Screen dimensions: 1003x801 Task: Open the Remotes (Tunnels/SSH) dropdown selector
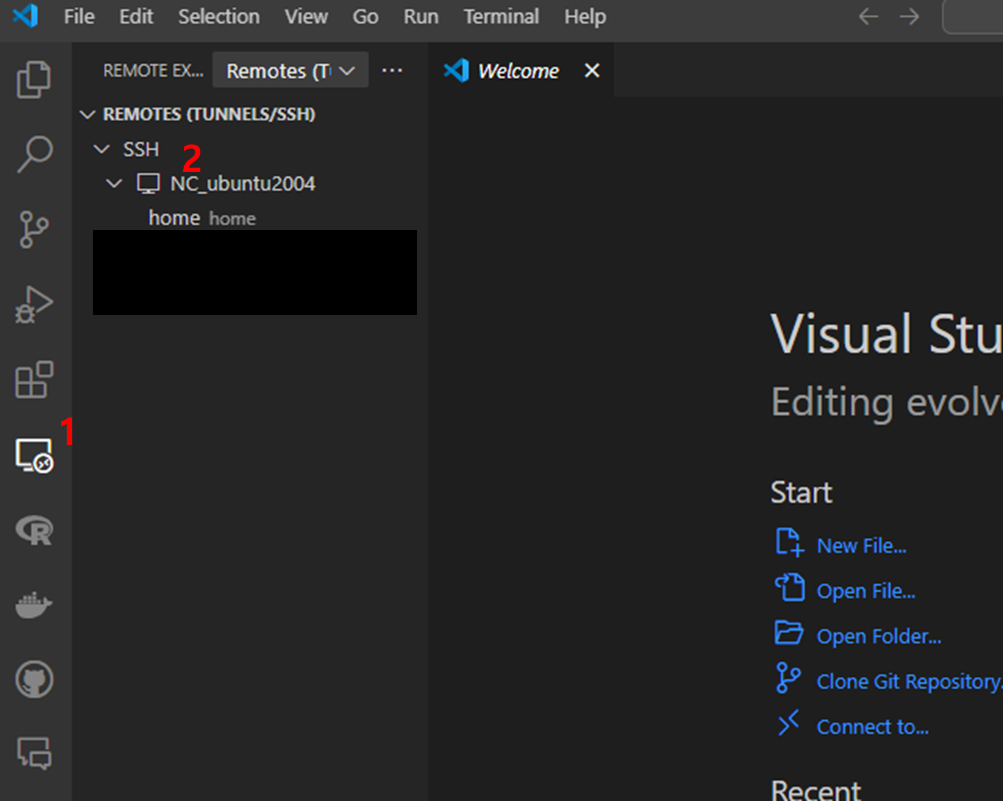coord(290,70)
